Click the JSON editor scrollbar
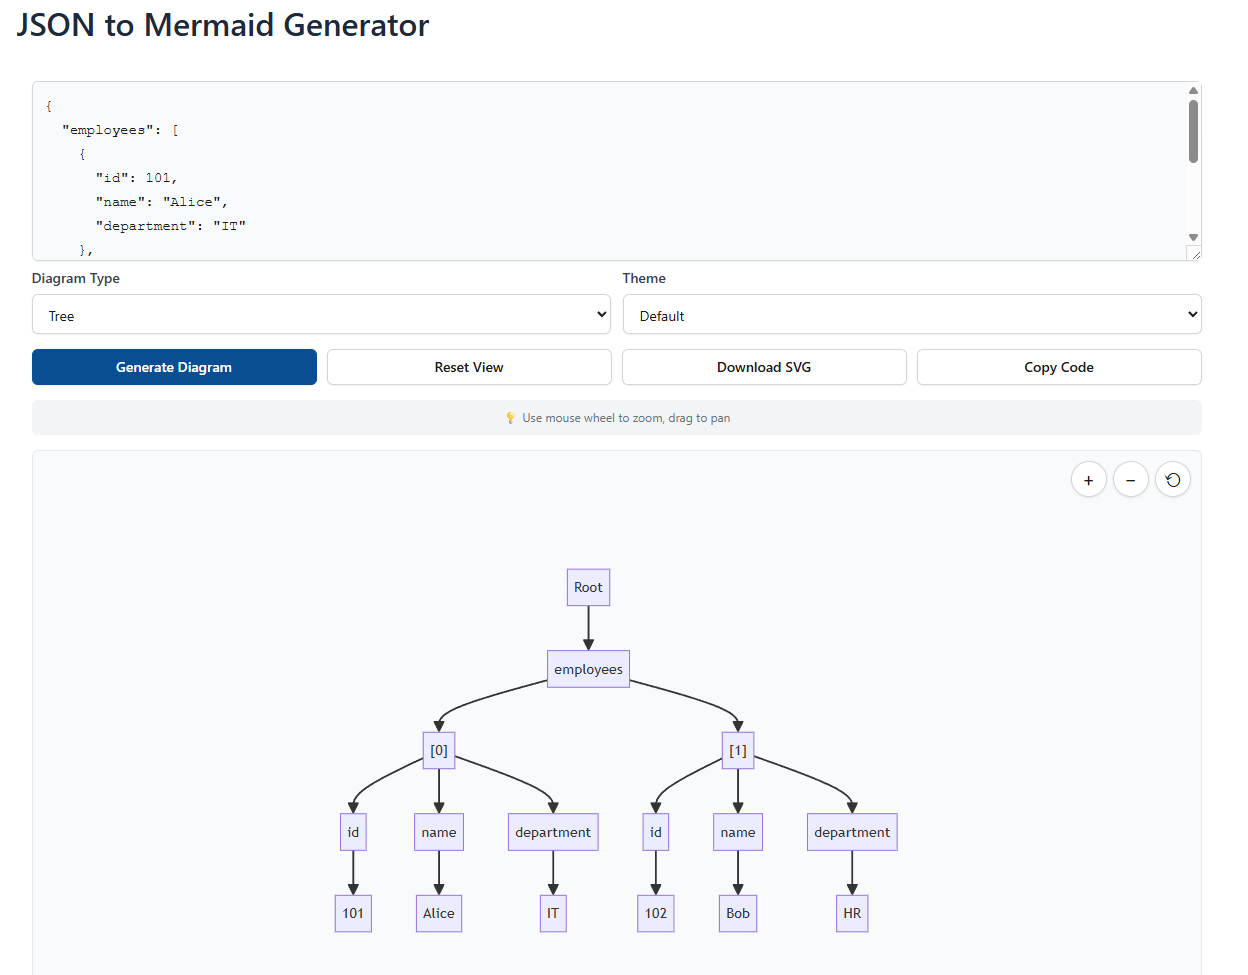1248x975 pixels. tap(1193, 130)
